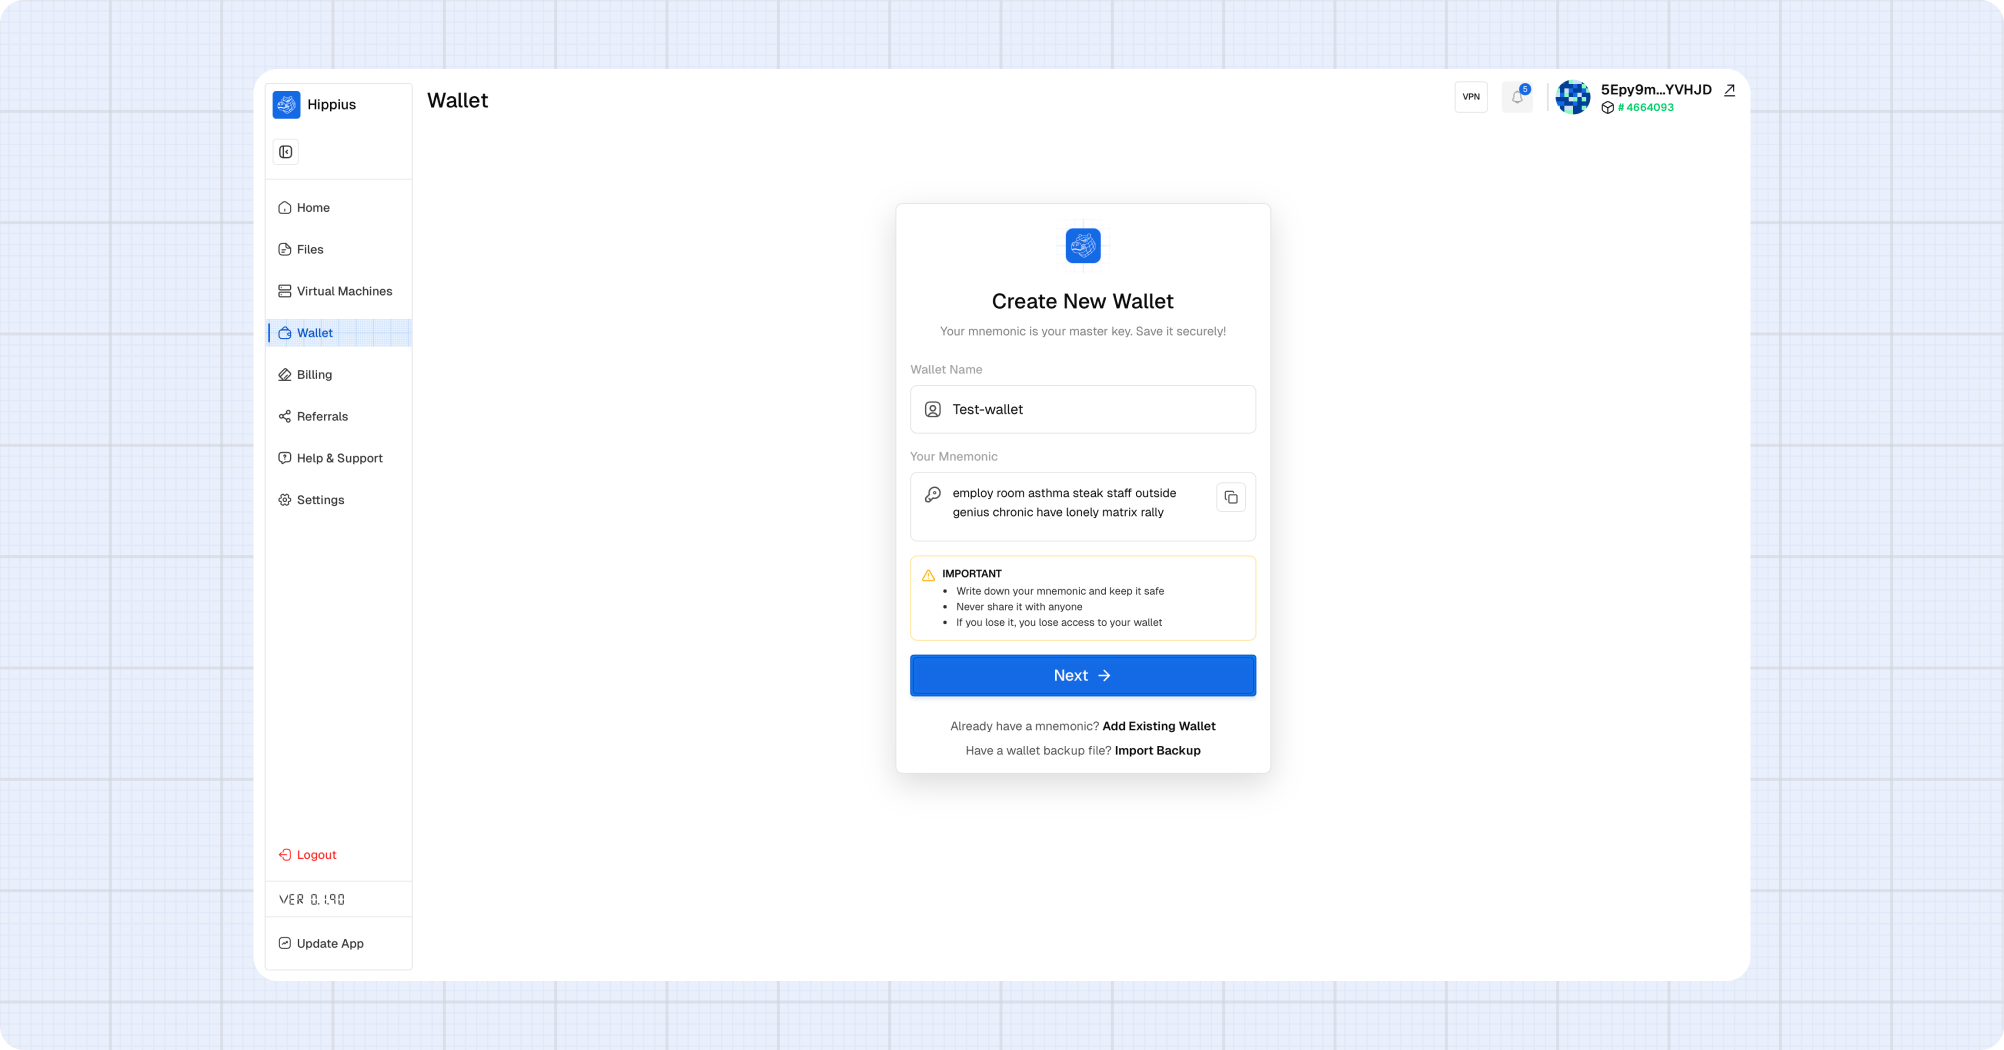Collapse the sidebar with the panel toggle

(286, 151)
